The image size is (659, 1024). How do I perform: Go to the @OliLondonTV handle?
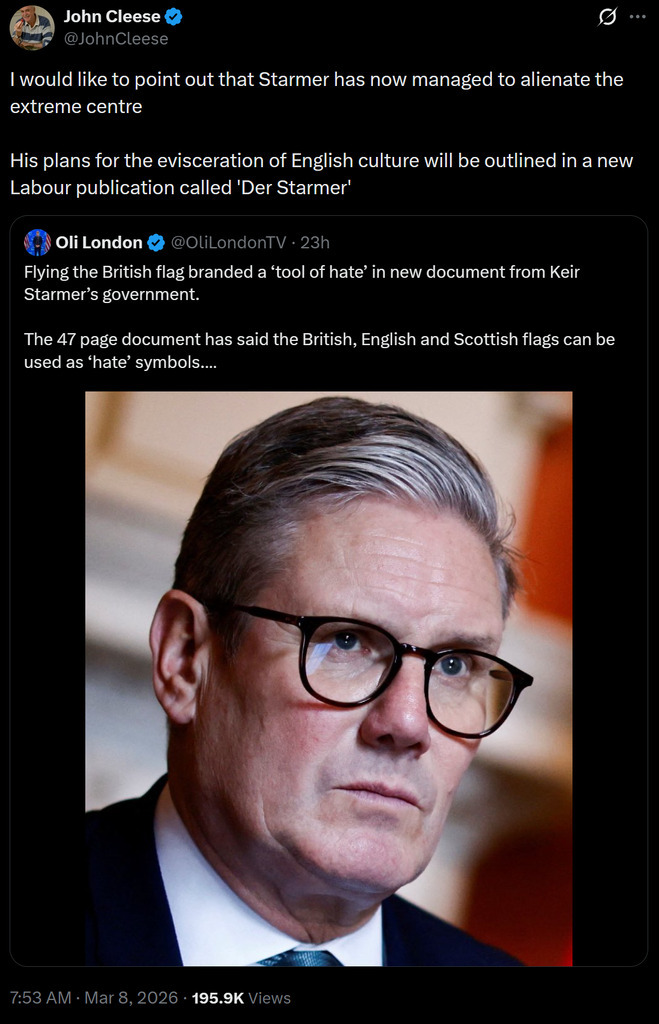tap(229, 243)
